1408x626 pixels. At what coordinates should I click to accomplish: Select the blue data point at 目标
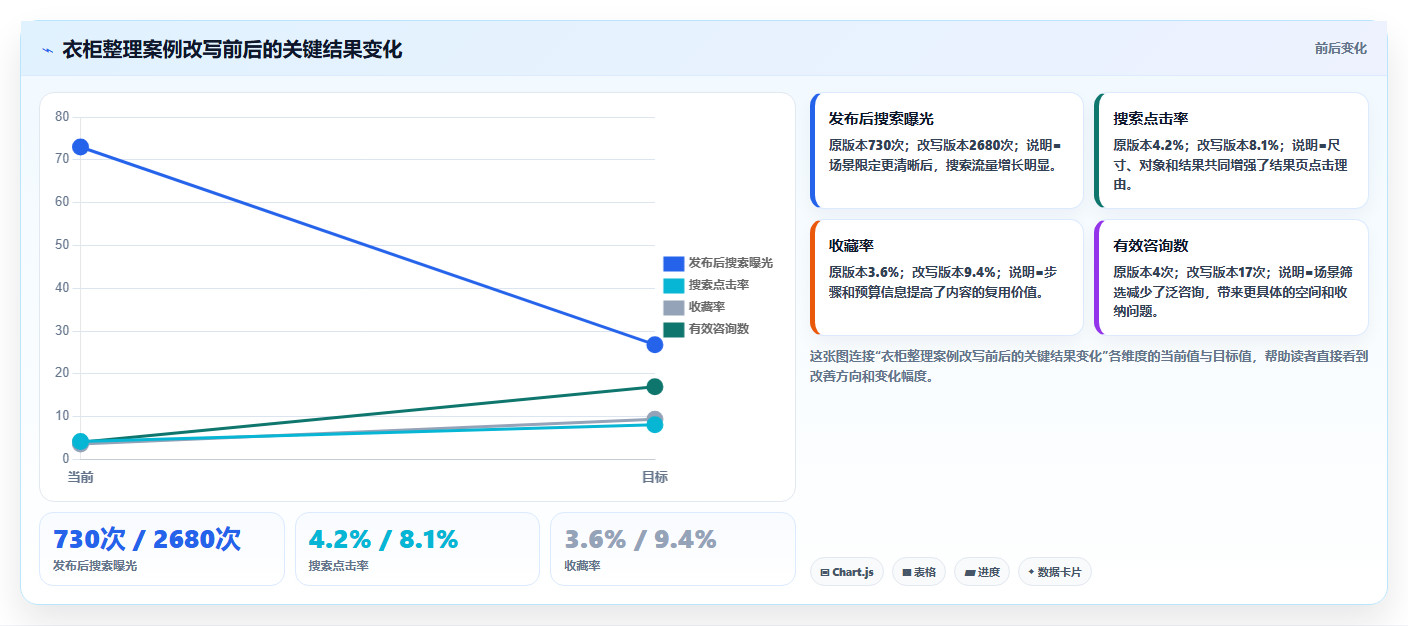tap(655, 344)
